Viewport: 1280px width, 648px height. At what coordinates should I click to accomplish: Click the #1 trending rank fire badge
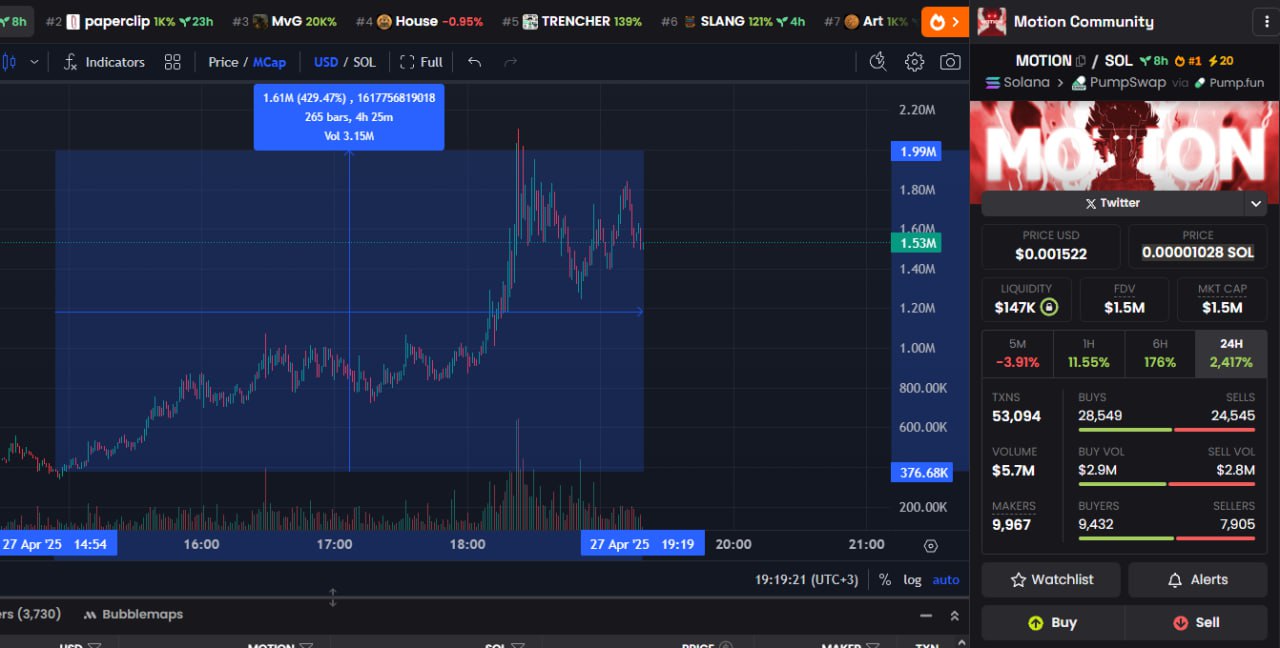(x=1188, y=61)
